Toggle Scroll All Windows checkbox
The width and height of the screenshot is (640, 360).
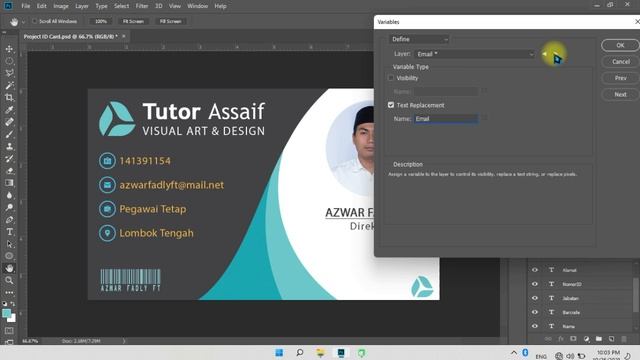[x=34, y=21]
